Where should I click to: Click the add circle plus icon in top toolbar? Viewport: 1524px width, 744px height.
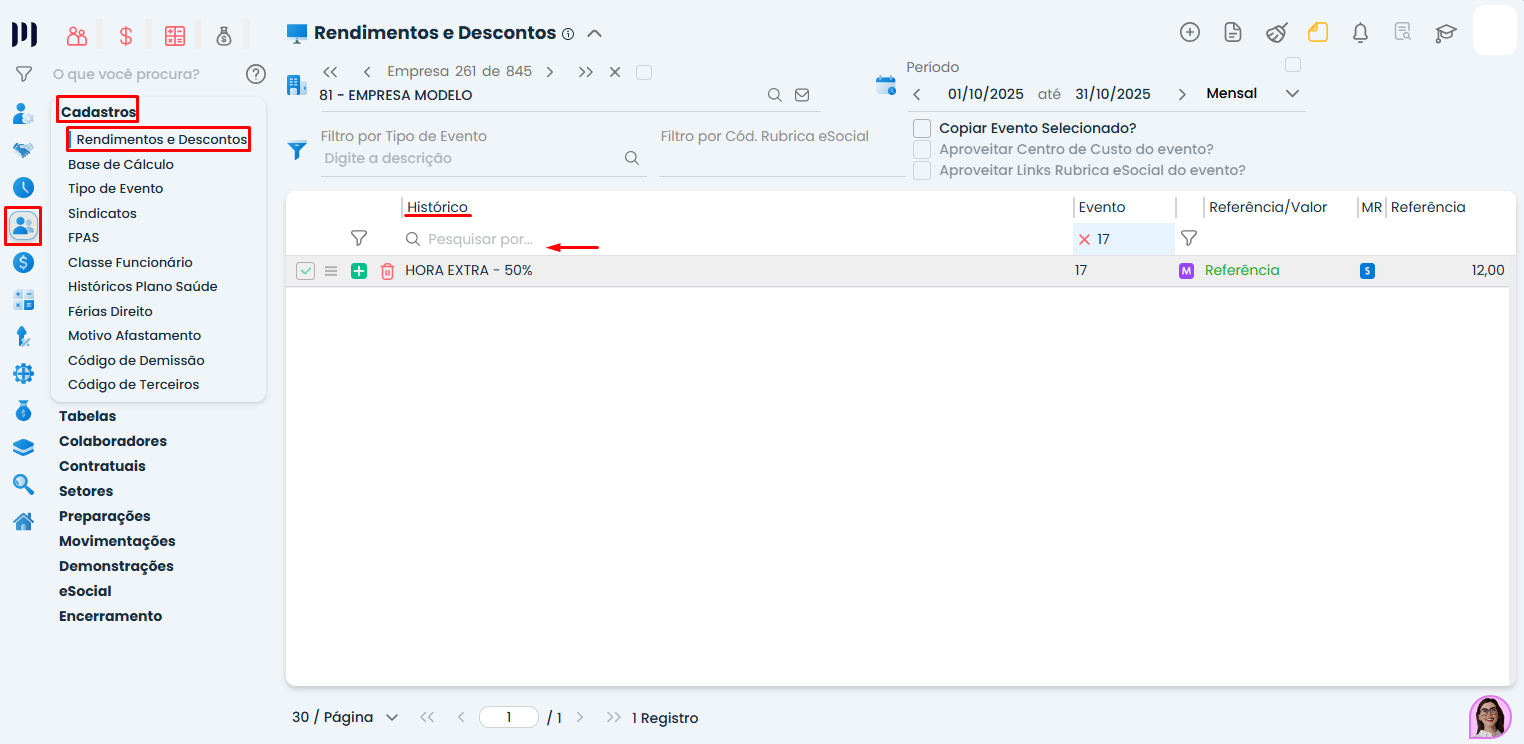[1190, 32]
